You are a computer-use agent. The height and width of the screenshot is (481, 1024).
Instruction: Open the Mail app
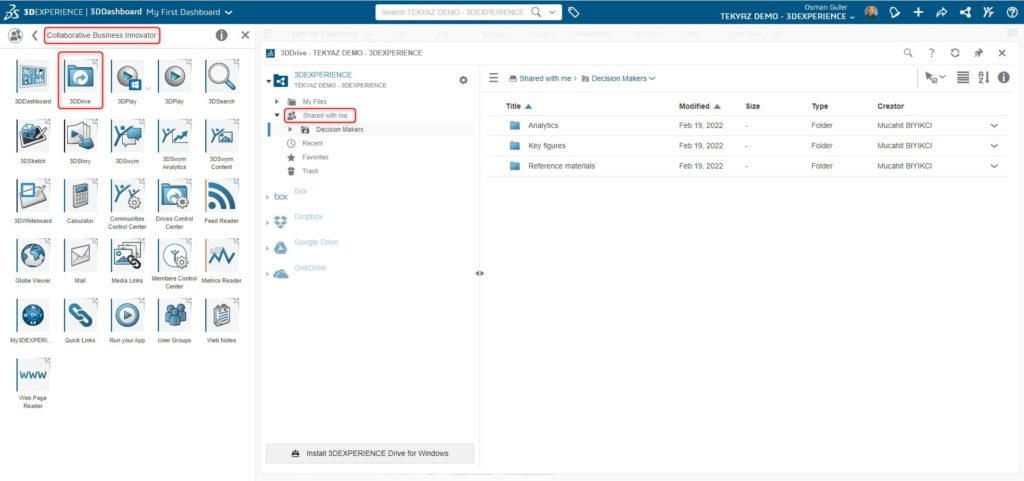(x=80, y=255)
